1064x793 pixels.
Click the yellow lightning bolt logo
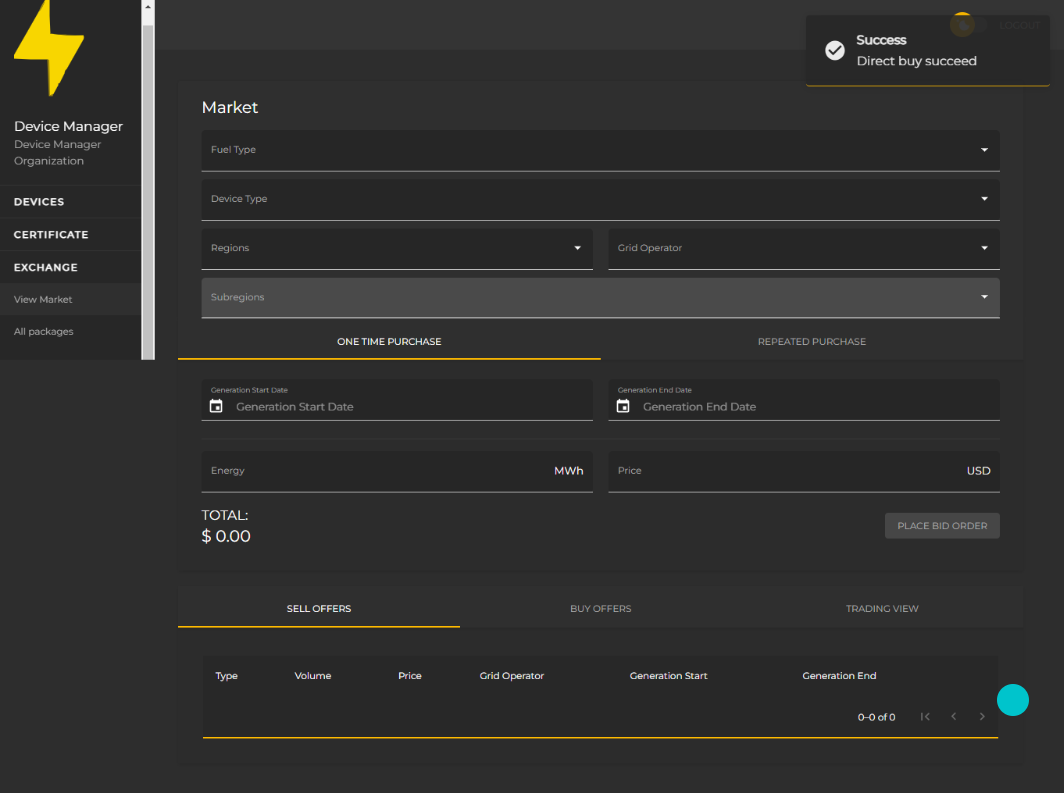49,46
